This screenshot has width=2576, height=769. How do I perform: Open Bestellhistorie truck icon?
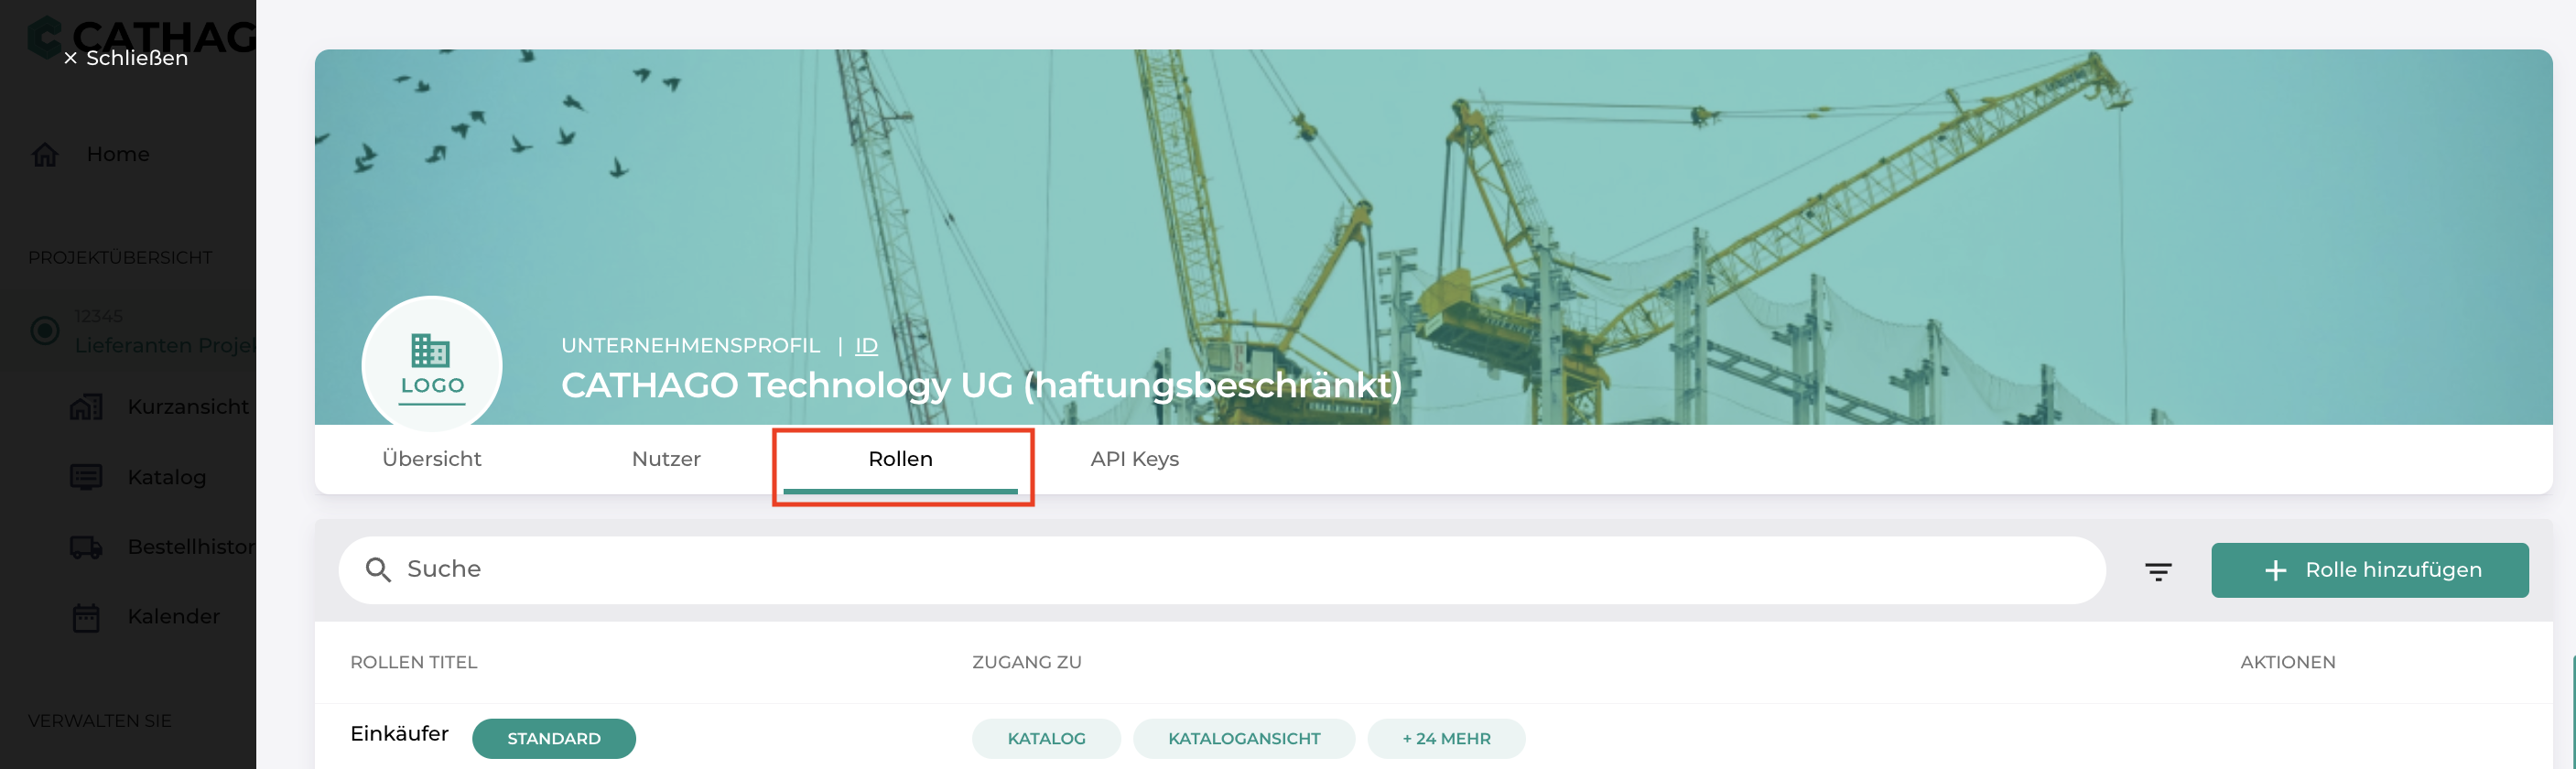click(86, 547)
